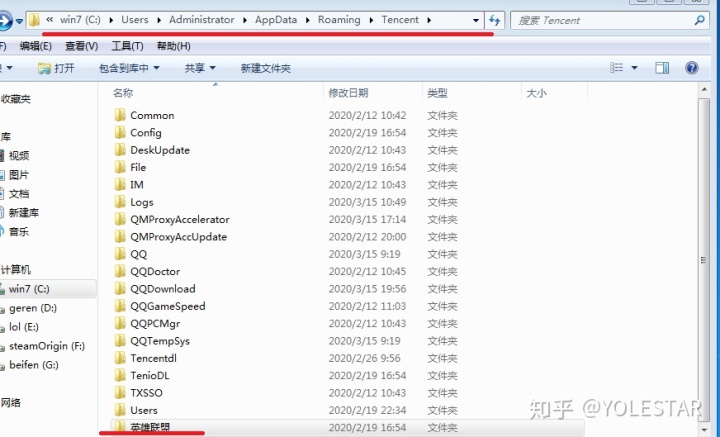Select 视频 library in navigation pane

[x=19, y=156]
